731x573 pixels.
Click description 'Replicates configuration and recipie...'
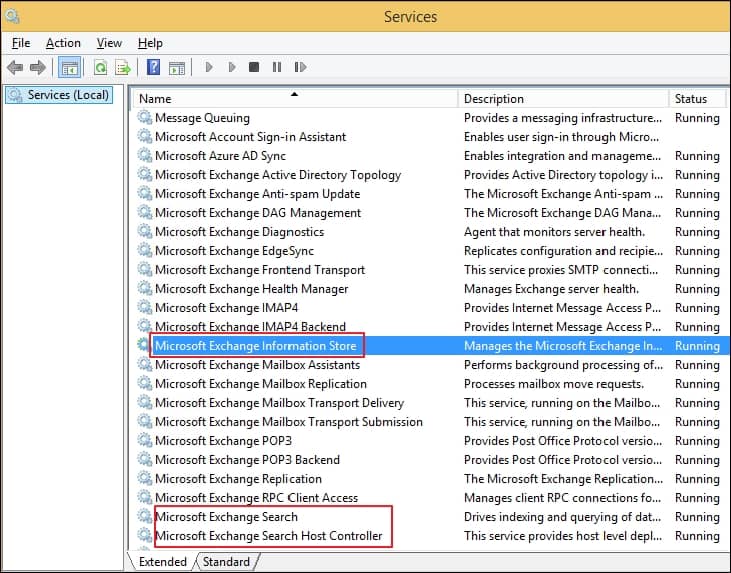[x=563, y=251]
